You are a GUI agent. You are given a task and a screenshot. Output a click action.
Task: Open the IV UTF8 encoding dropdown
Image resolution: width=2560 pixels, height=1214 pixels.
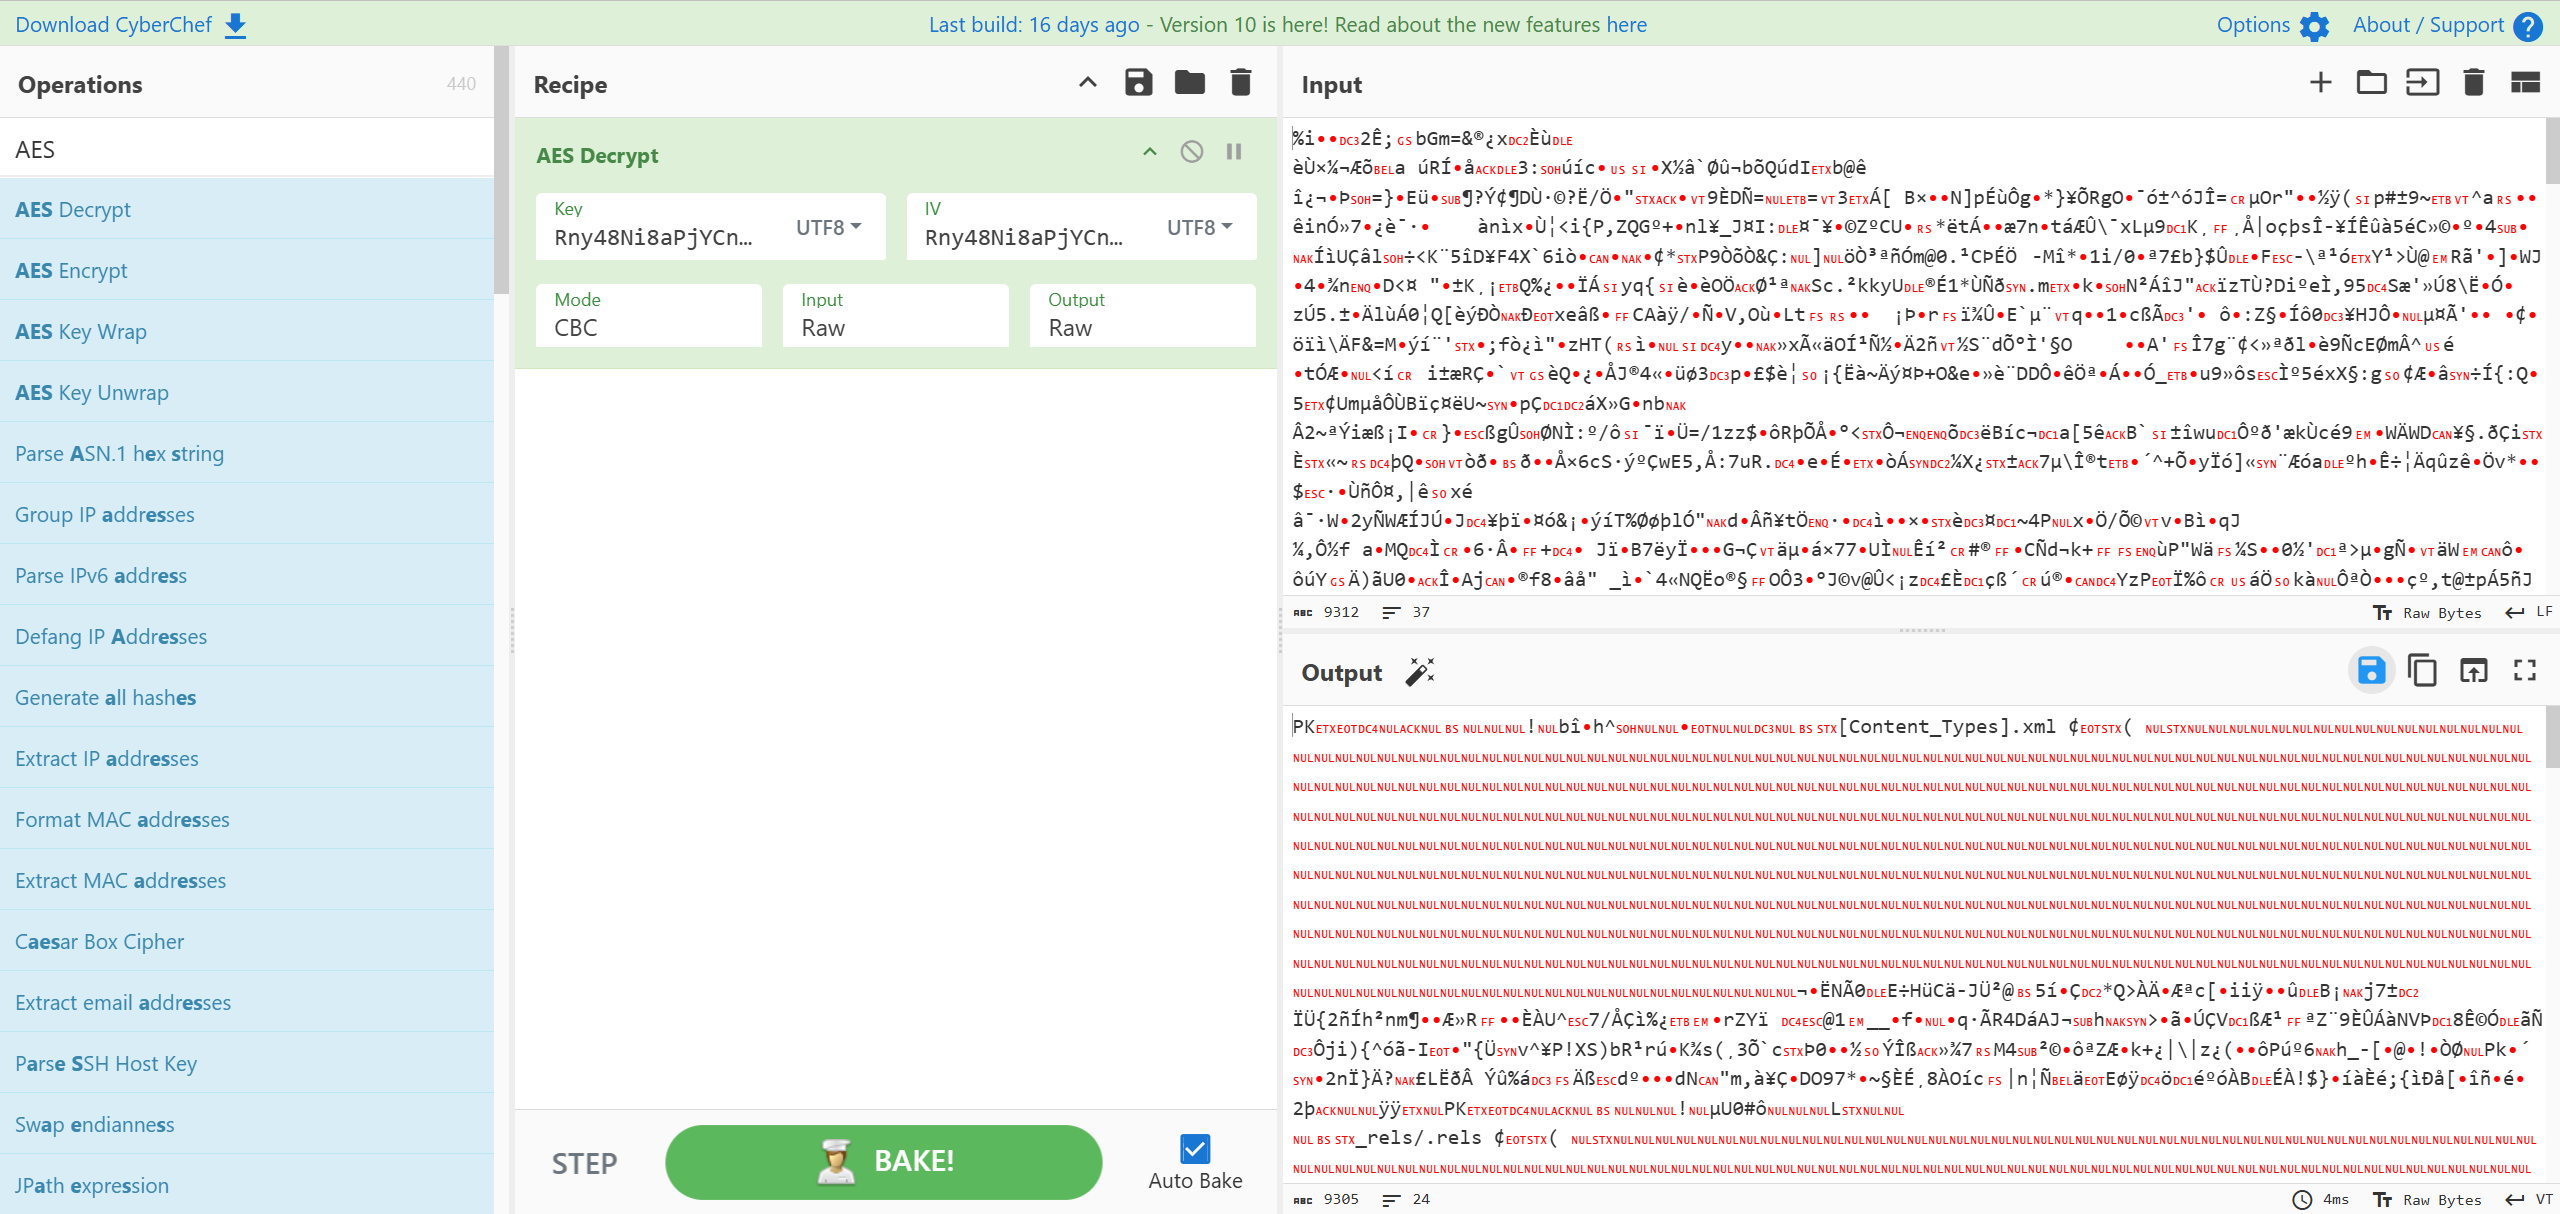1199,227
